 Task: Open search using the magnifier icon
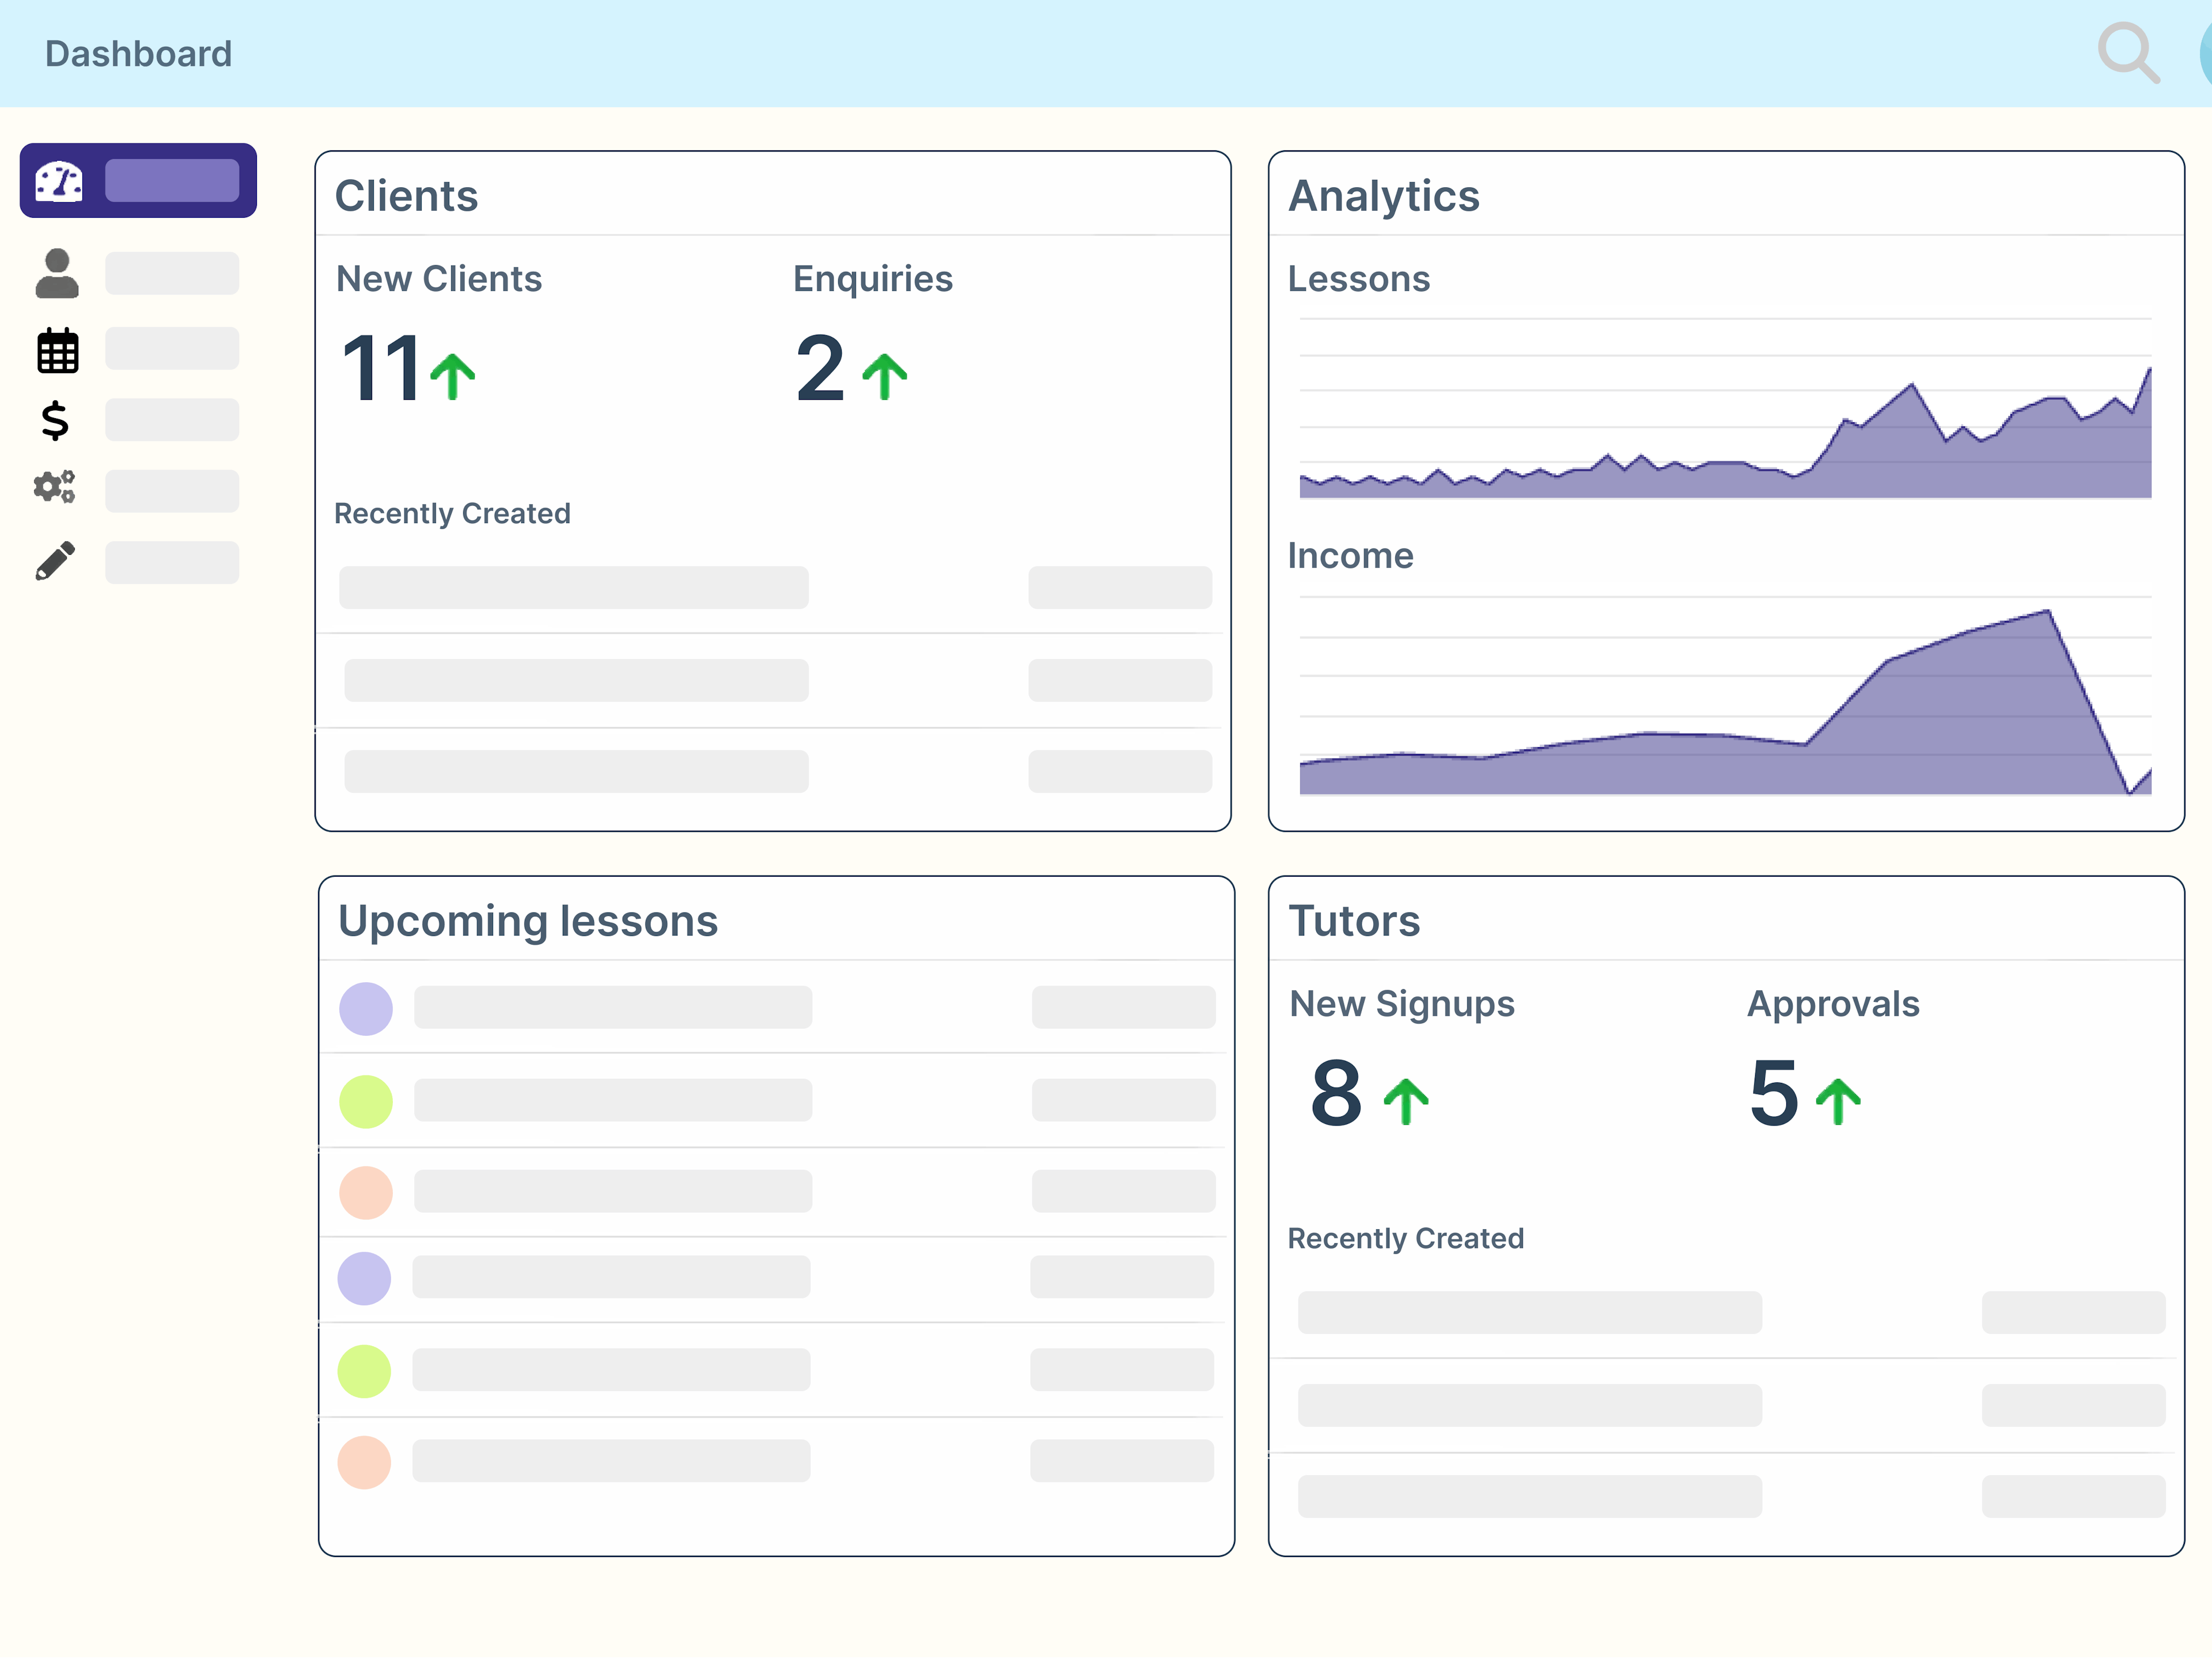pyautogui.click(x=2129, y=53)
